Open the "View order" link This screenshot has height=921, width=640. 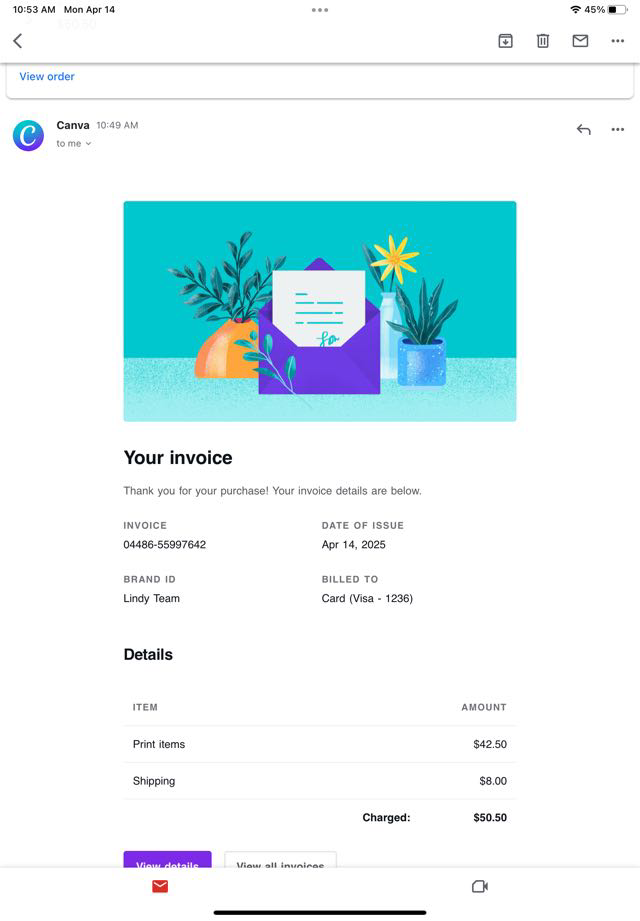click(47, 76)
